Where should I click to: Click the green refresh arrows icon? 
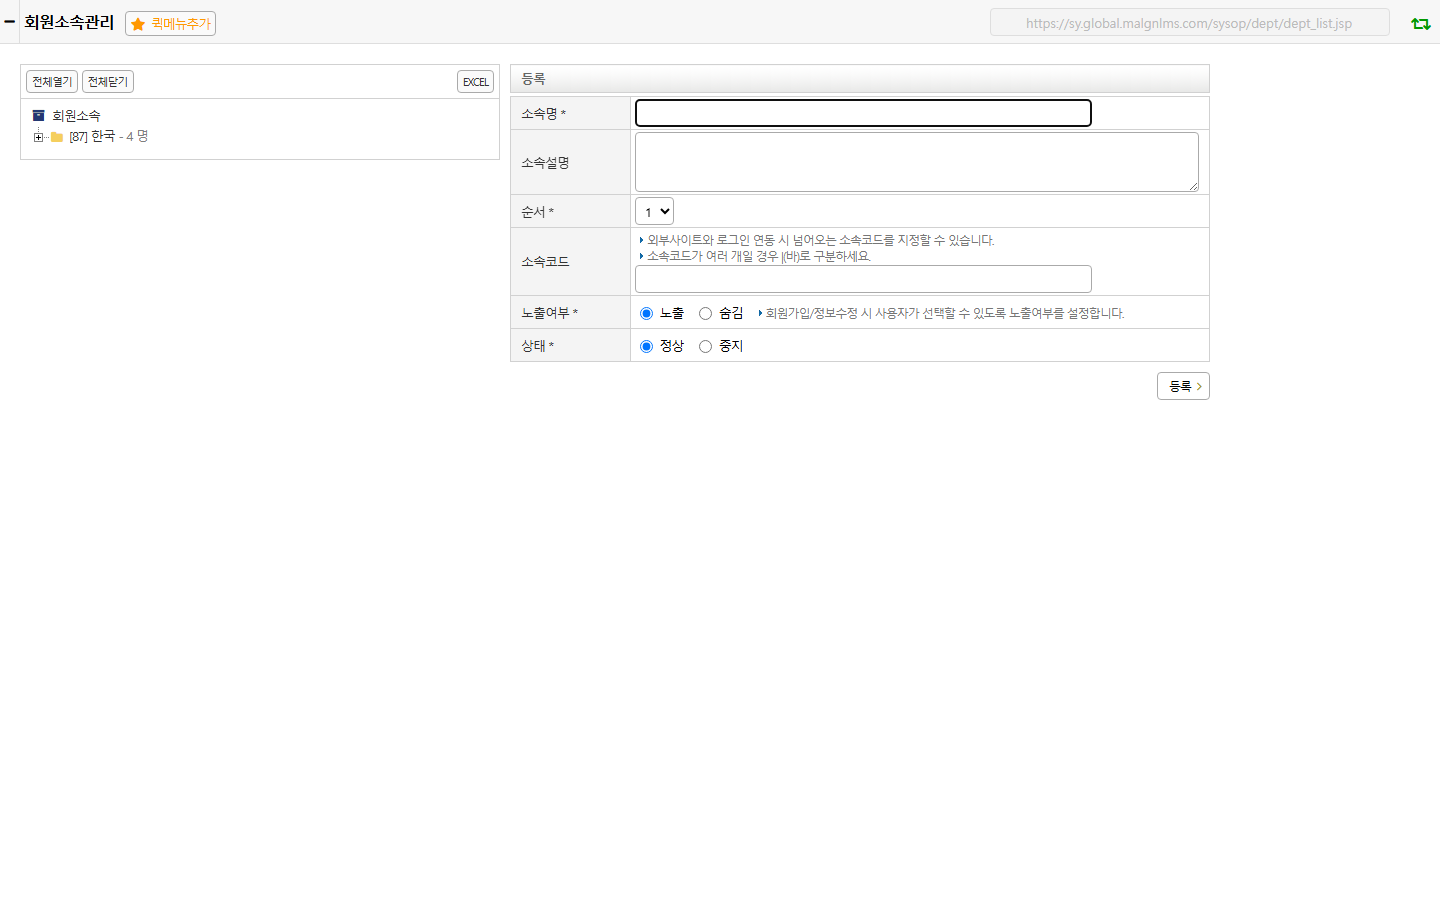point(1420,23)
